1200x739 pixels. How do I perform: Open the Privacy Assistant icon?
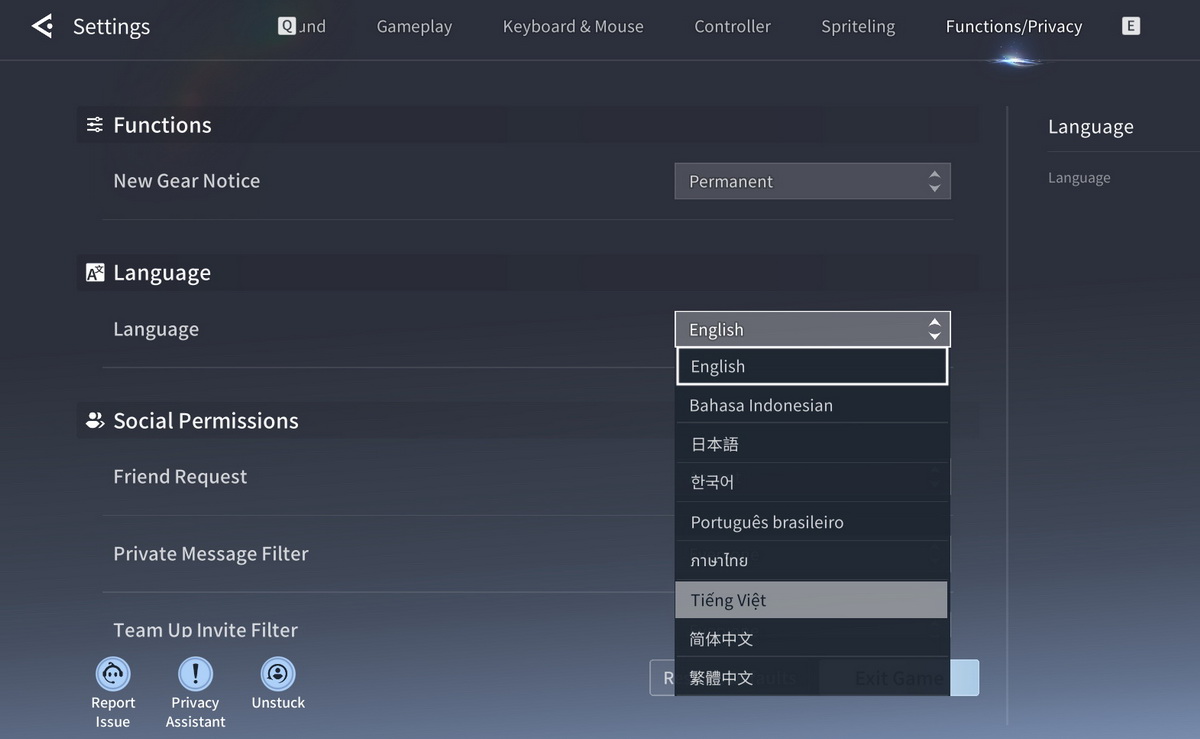[x=195, y=674]
